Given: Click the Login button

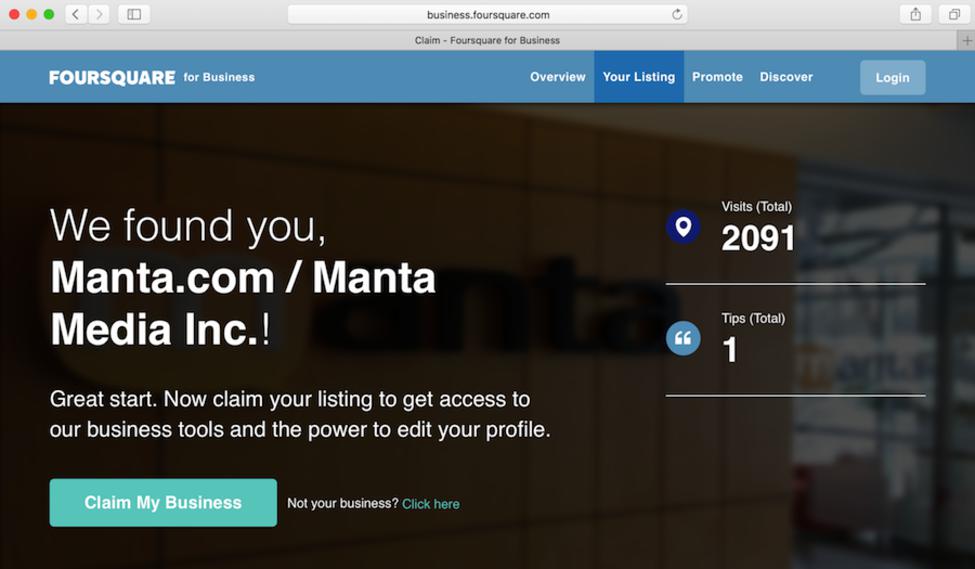Looking at the screenshot, I should click(x=892, y=78).
